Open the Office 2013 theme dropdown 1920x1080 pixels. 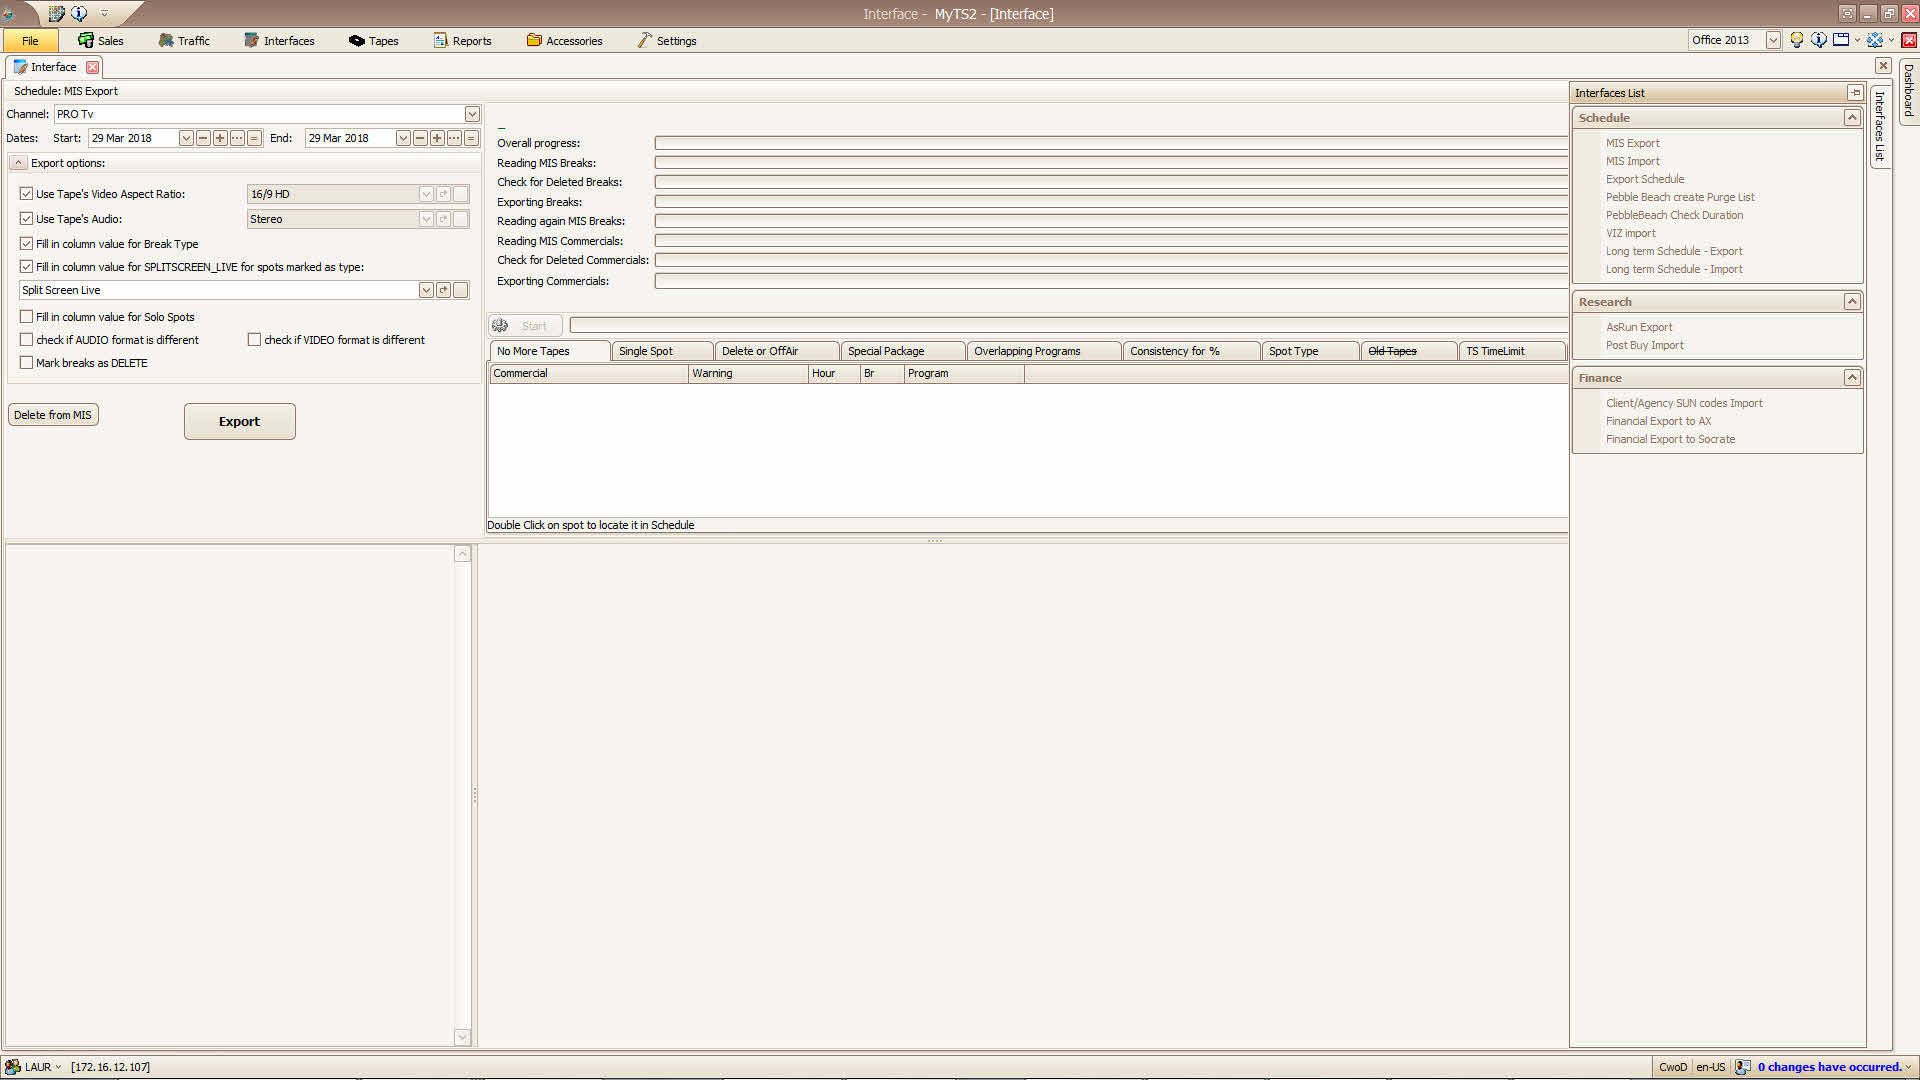pyautogui.click(x=1773, y=40)
